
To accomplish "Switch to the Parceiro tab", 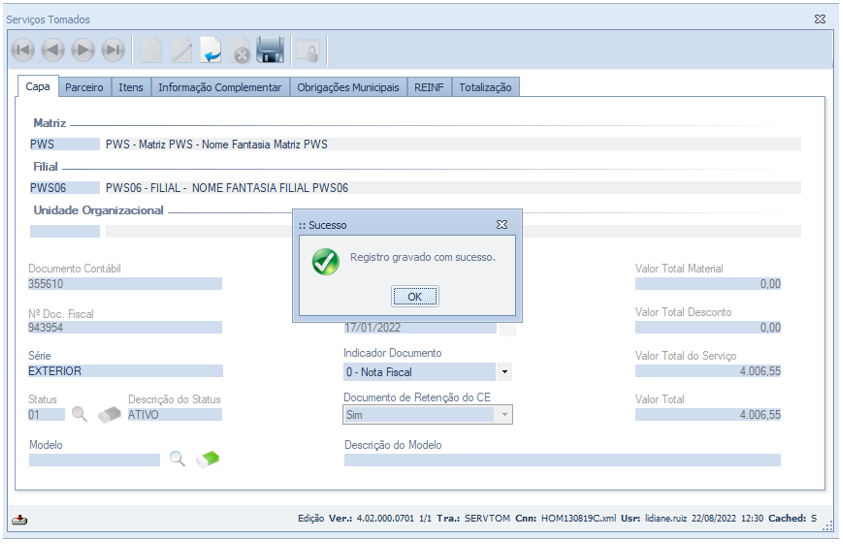I will (84, 88).
